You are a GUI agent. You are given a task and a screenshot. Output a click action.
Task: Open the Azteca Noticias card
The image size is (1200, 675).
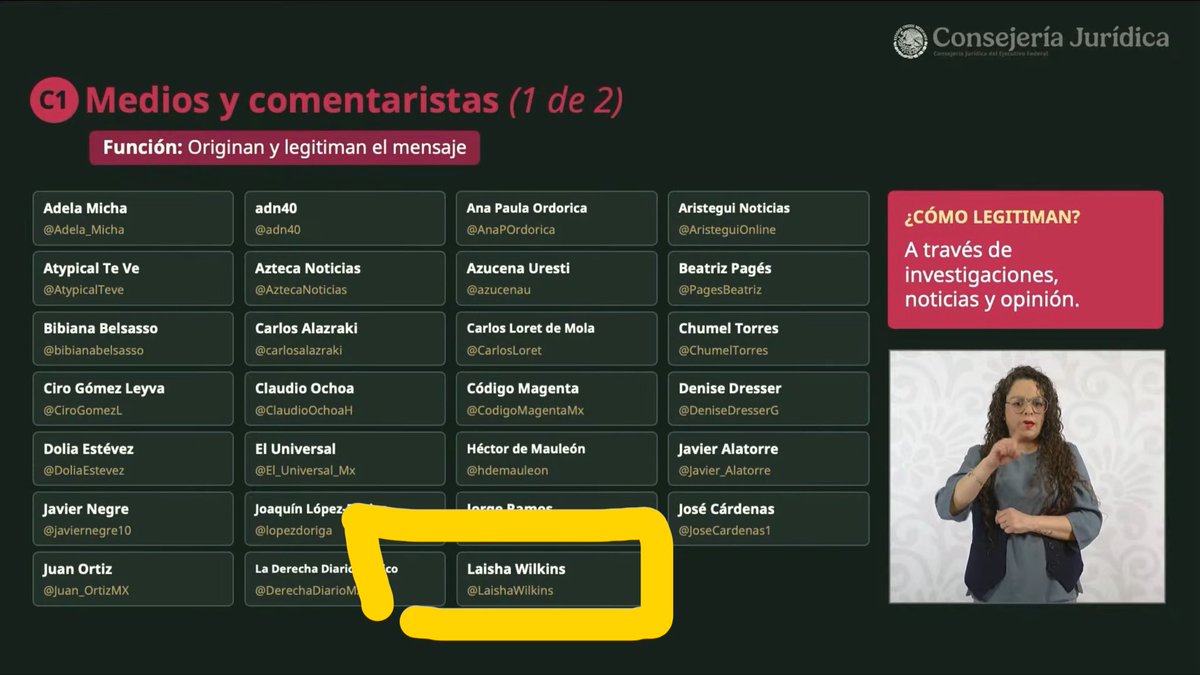[345, 278]
